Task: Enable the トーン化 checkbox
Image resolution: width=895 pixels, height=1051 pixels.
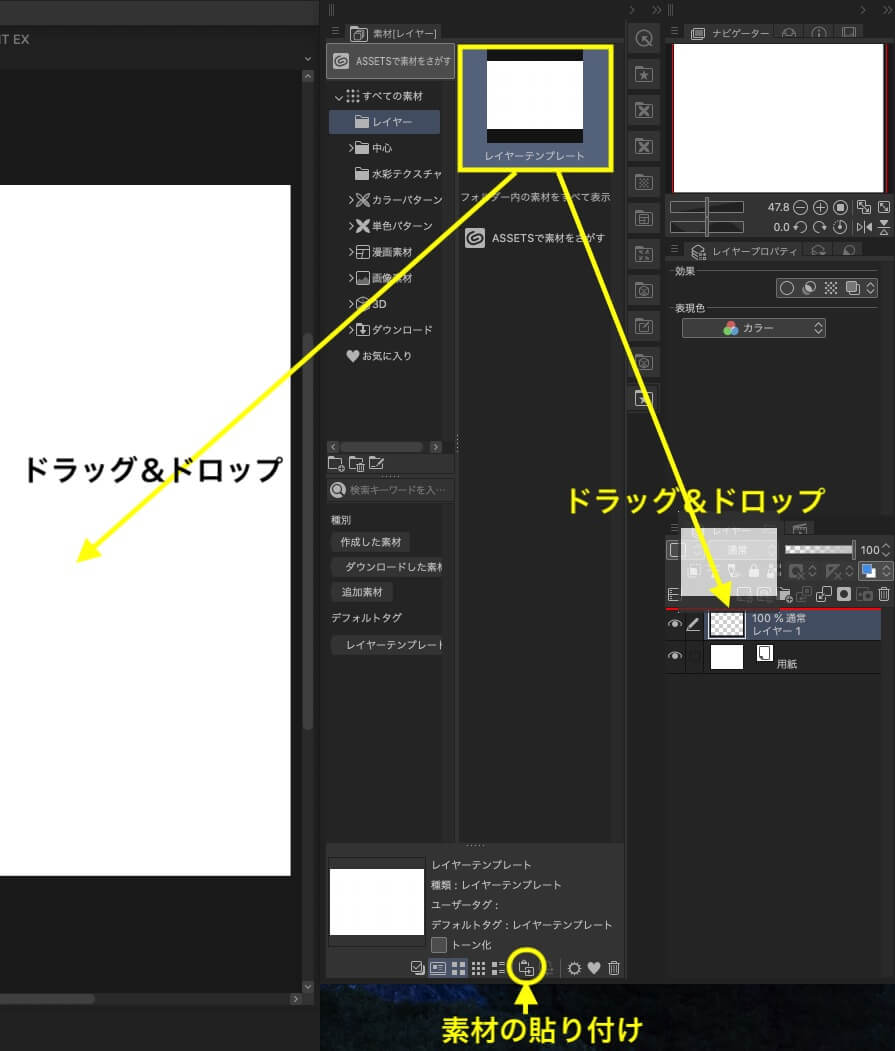Action: click(438, 944)
